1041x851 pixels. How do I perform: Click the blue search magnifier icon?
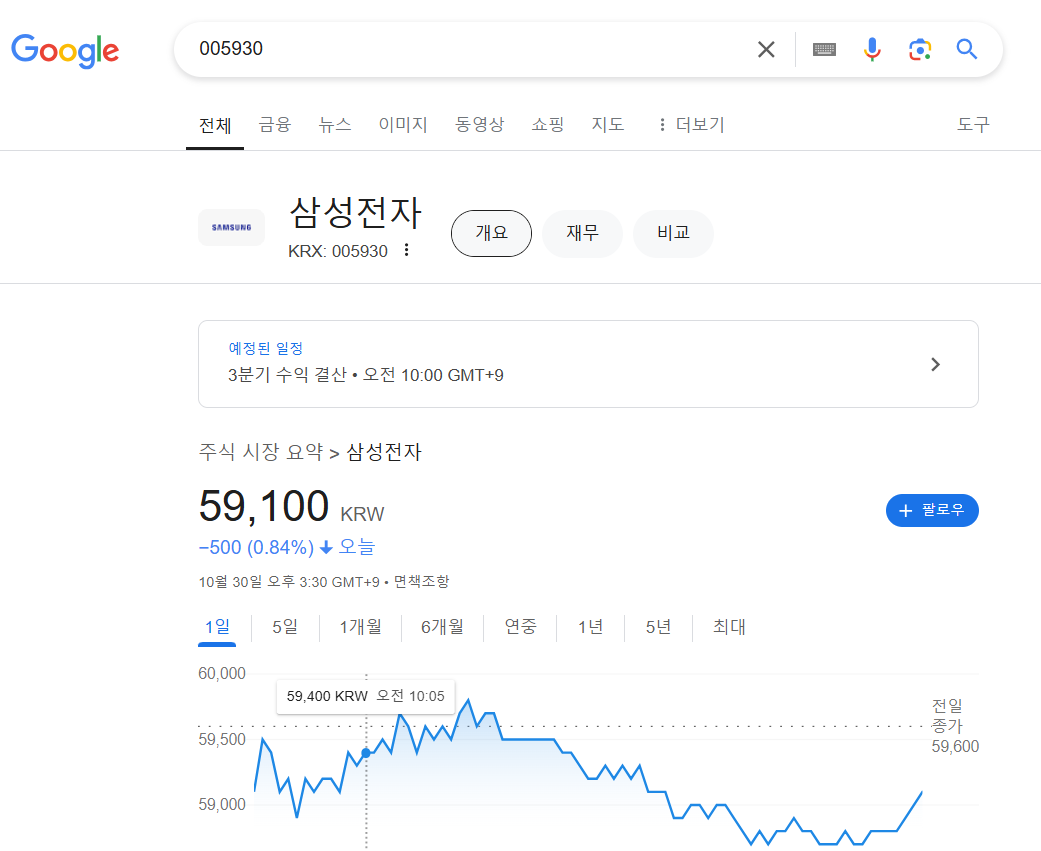coord(967,49)
